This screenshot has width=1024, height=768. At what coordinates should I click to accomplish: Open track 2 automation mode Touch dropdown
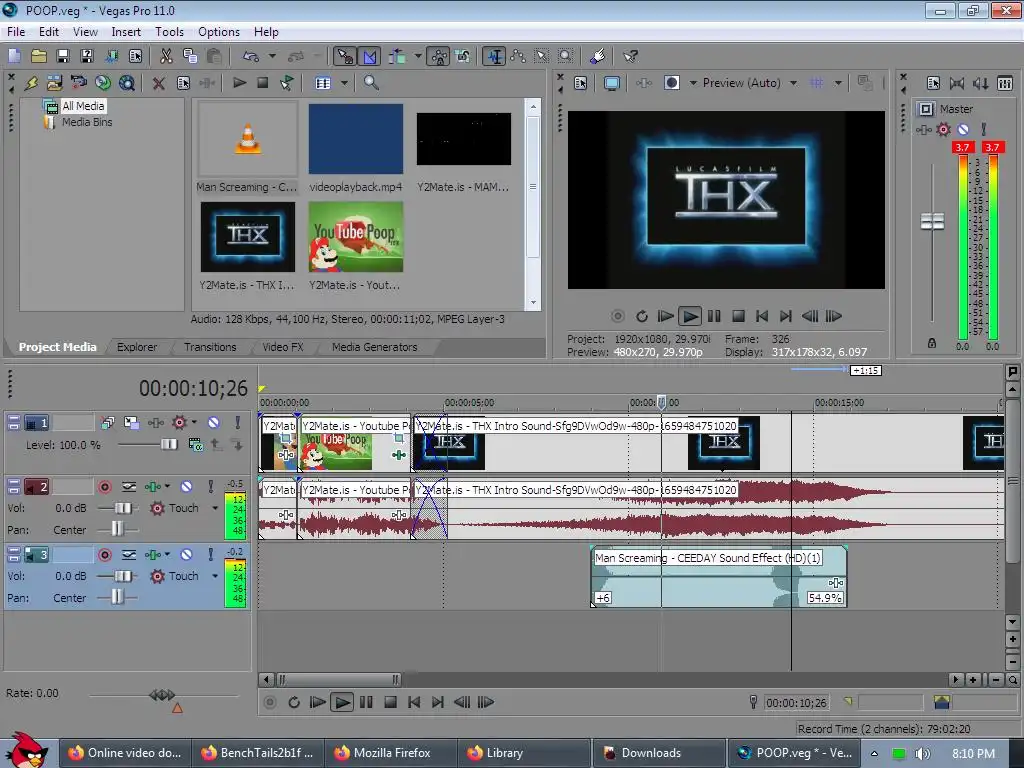[215, 508]
